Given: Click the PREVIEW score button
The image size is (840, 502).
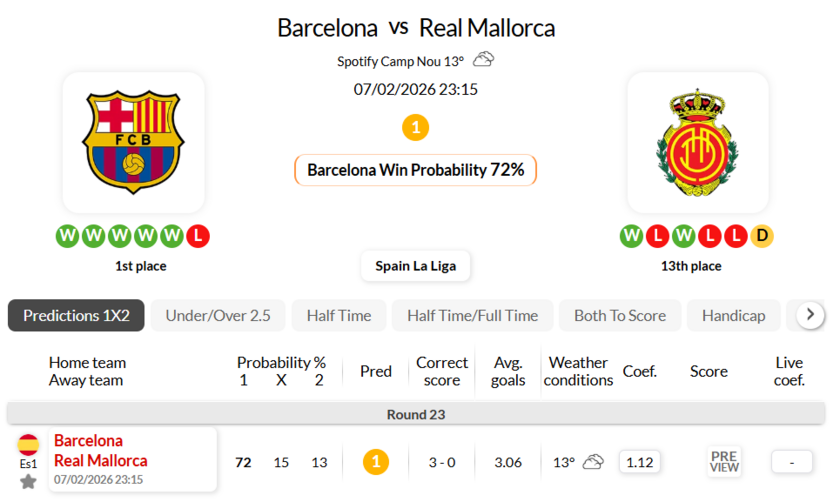Looking at the screenshot, I should coord(724,461).
